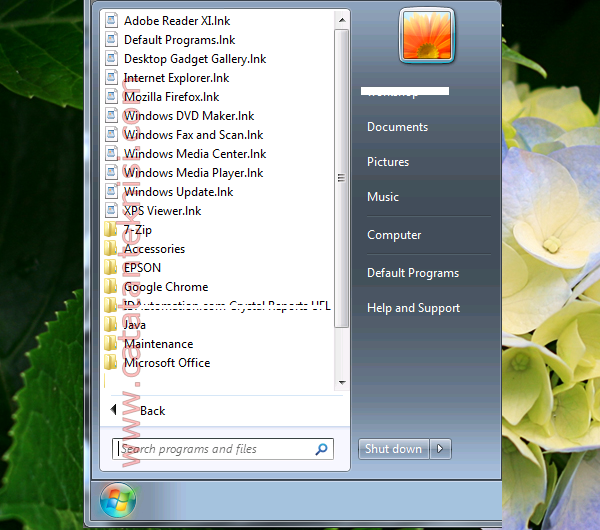Expand the Java folder label
600x530 pixels.
coord(135,325)
